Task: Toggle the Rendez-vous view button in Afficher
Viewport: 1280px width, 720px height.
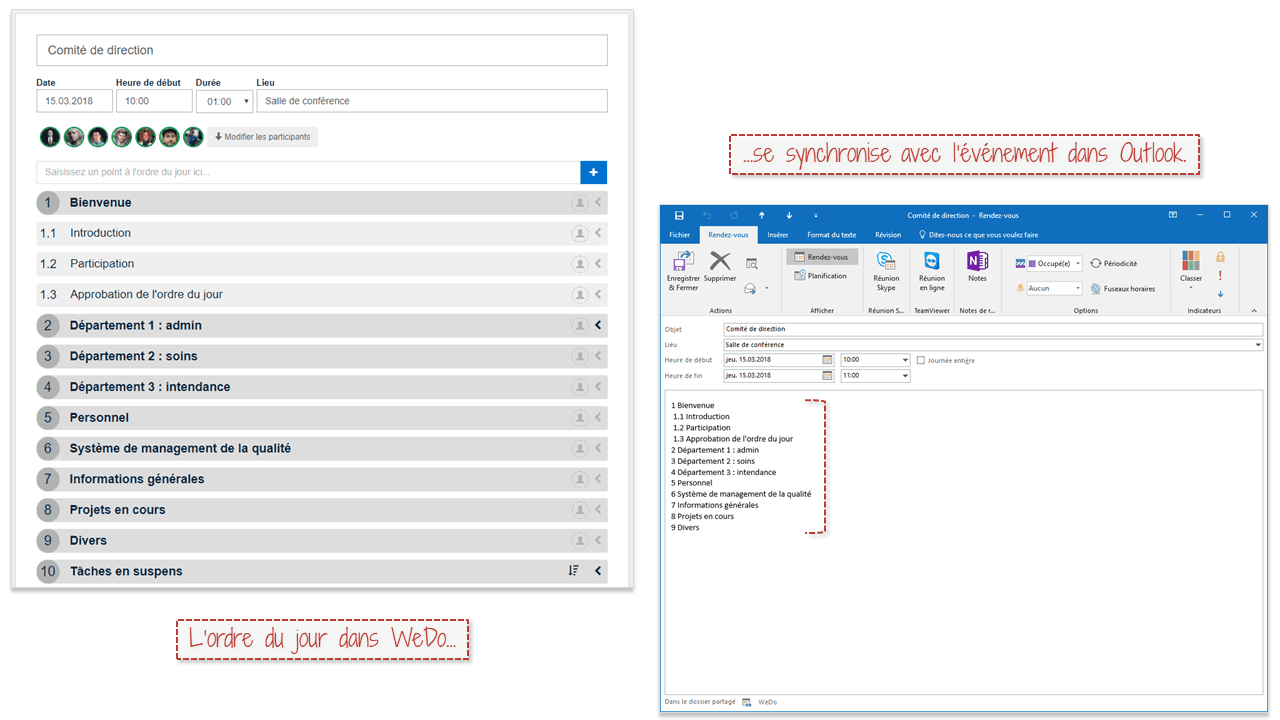Action: coord(822,257)
